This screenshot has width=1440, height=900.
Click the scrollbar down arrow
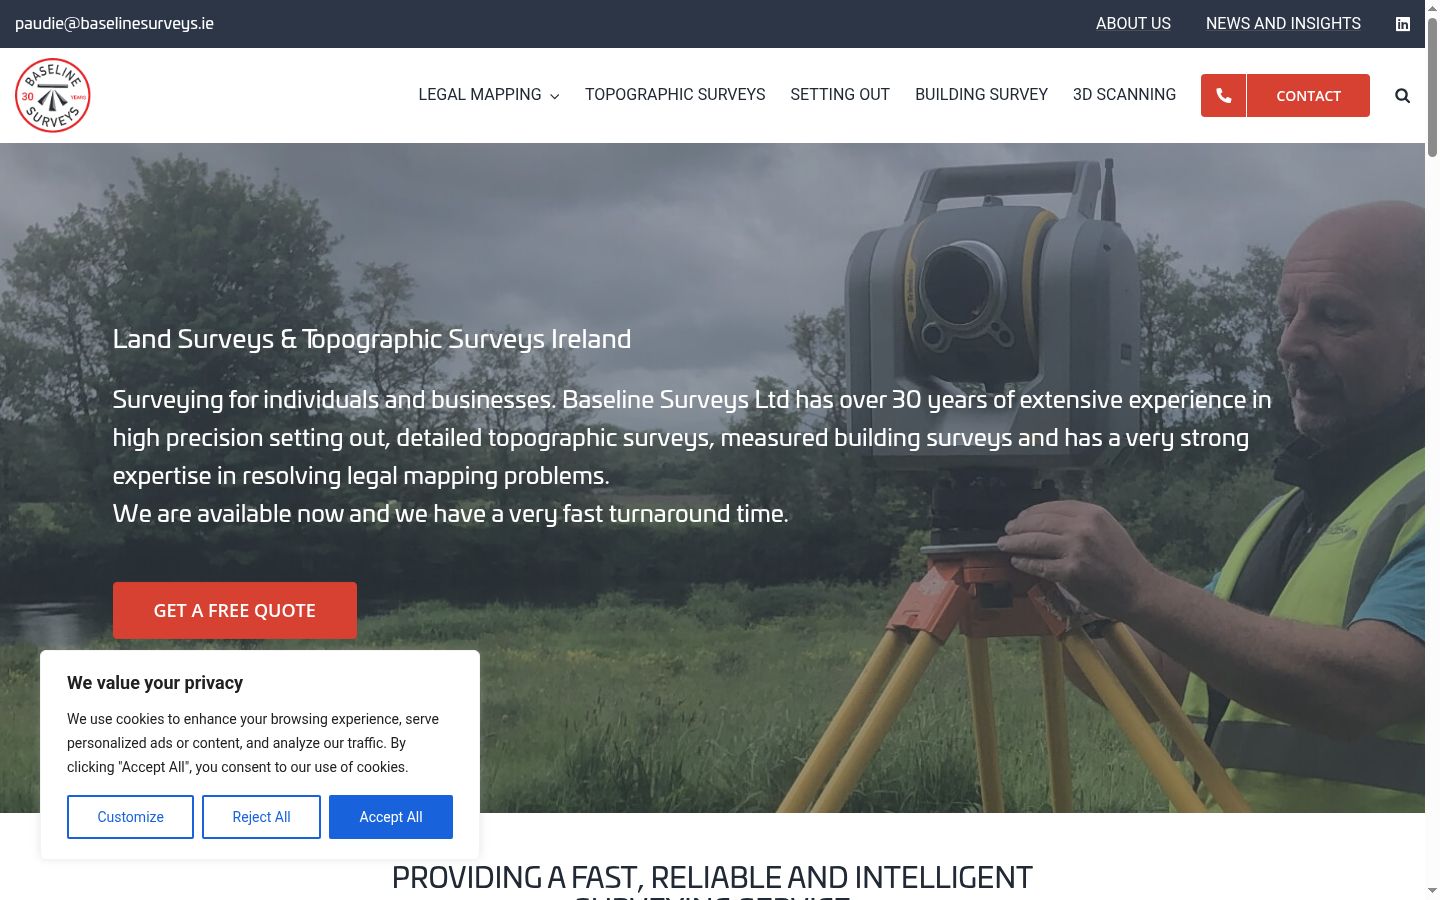(x=1432, y=891)
